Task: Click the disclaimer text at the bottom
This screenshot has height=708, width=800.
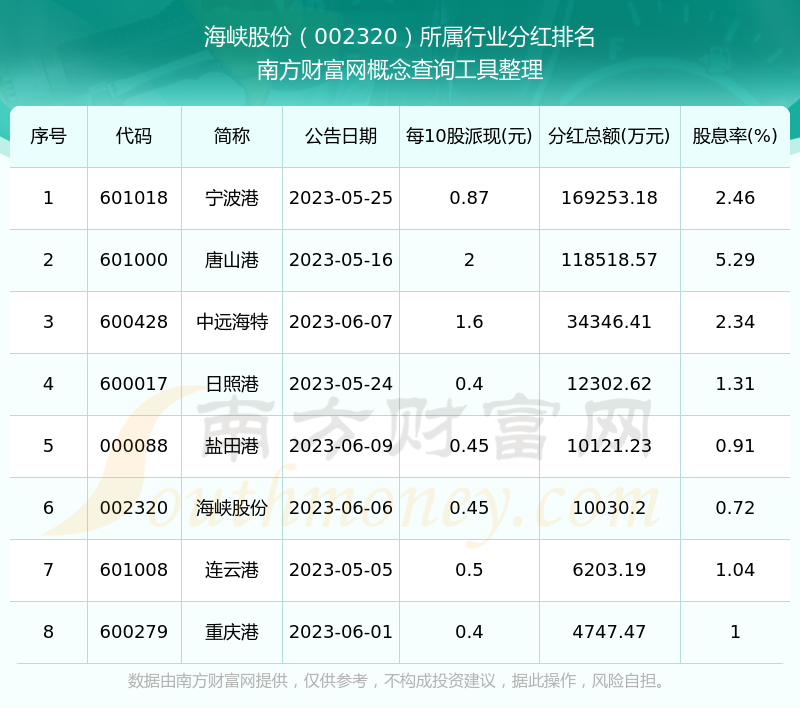Action: (400, 682)
